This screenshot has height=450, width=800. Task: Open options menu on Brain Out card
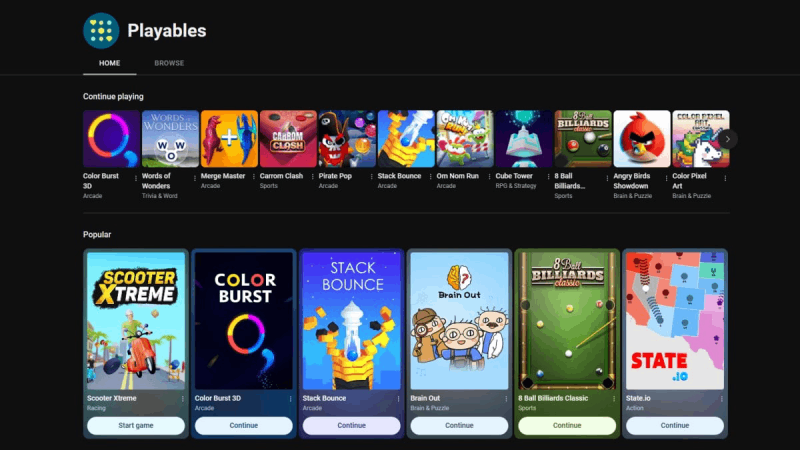[506, 398]
